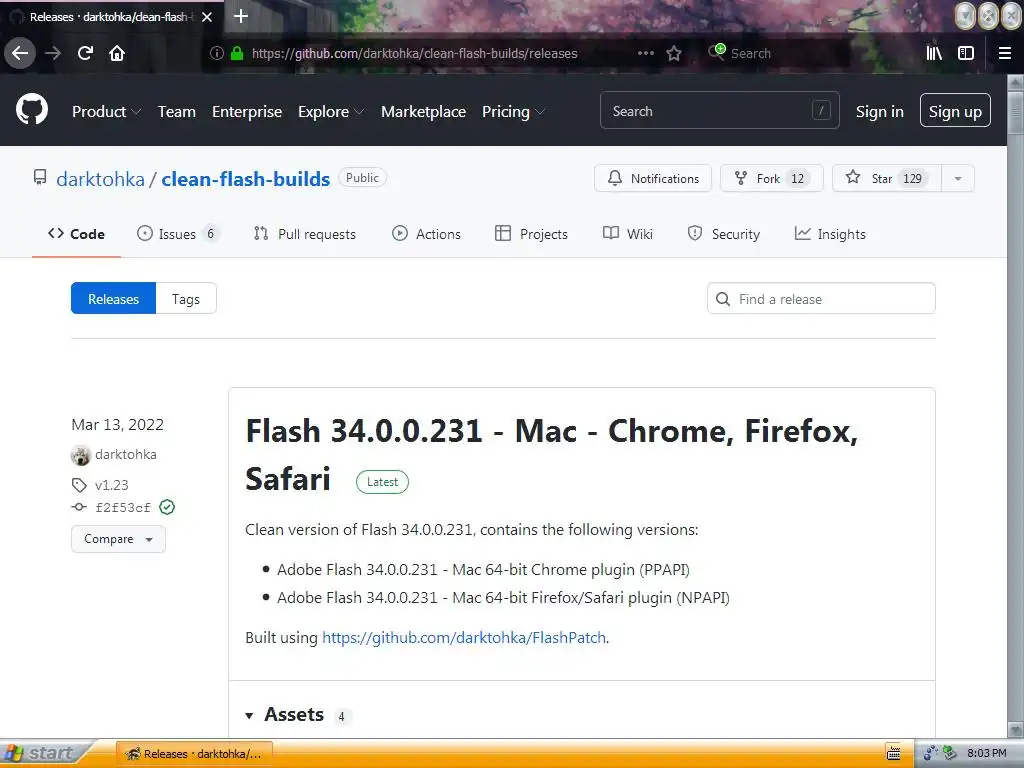The width and height of the screenshot is (1024, 768).
Task: Switch to the Pull requests tab
Action: (x=304, y=234)
